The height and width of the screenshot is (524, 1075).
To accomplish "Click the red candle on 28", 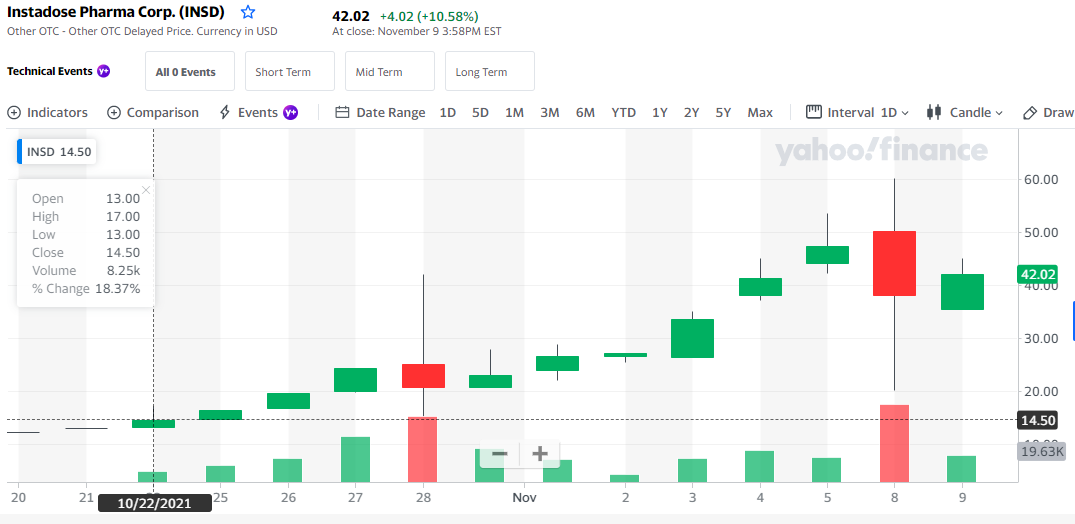I will pyautogui.click(x=423, y=376).
